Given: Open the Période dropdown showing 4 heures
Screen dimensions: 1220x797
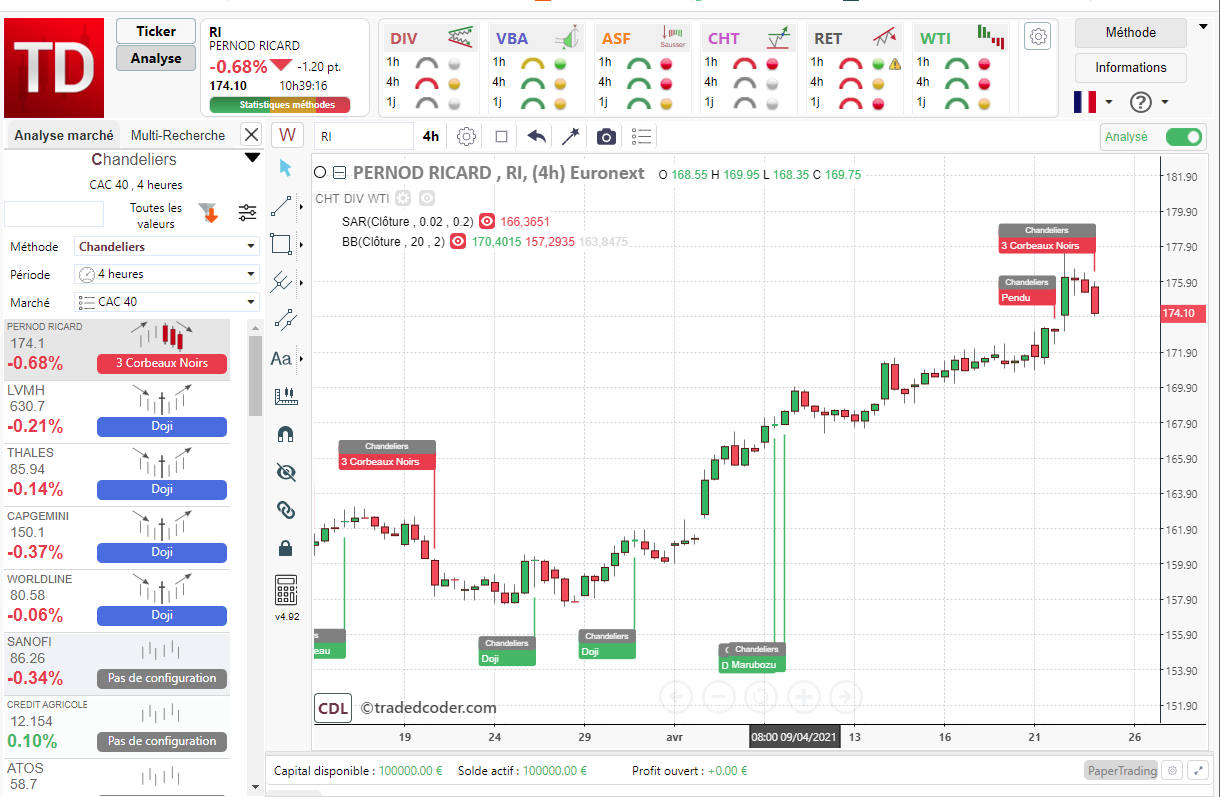Looking at the screenshot, I should coord(167,274).
